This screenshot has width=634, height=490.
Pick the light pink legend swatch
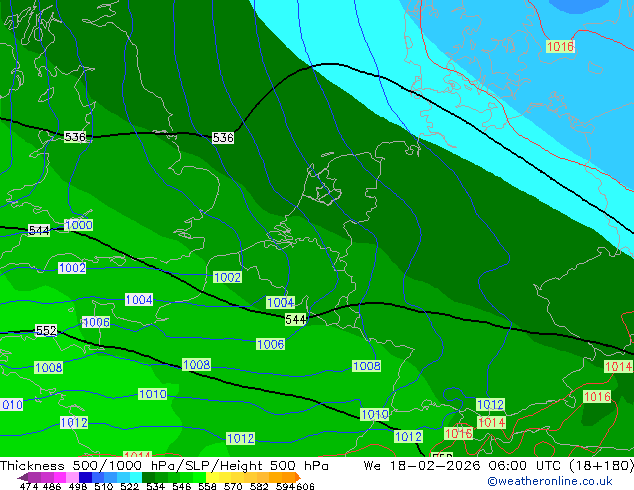pos(72,477)
